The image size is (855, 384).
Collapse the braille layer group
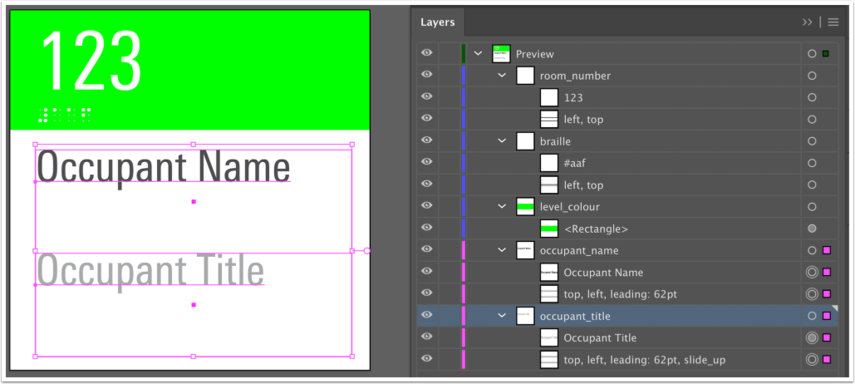click(502, 141)
